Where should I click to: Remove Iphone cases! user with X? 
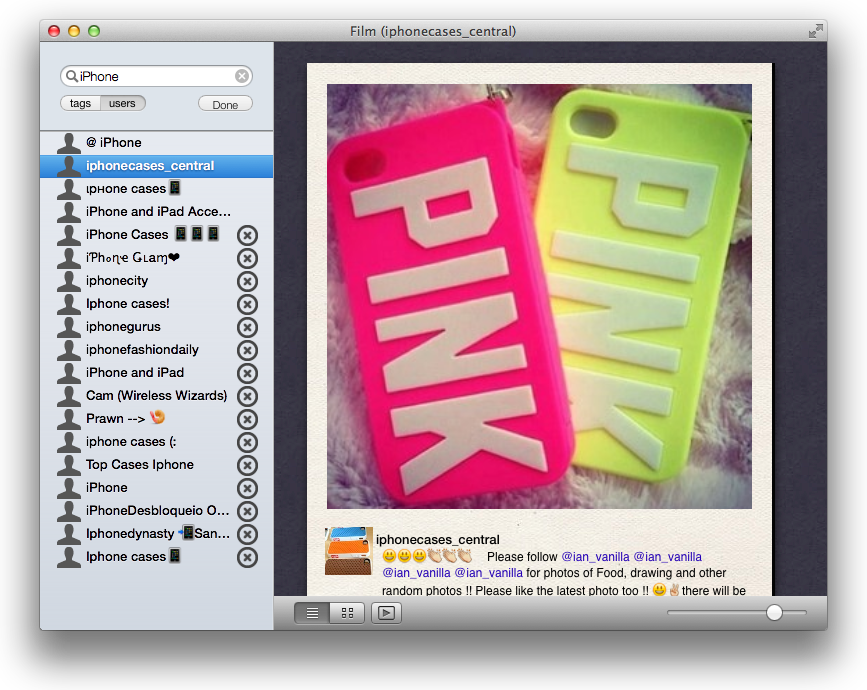tap(247, 304)
